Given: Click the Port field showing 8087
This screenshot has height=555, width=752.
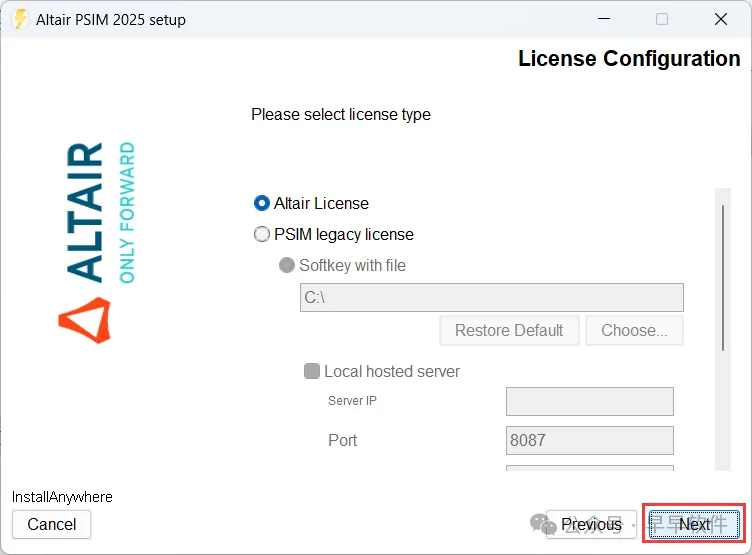Looking at the screenshot, I should pyautogui.click(x=589, y=440).
